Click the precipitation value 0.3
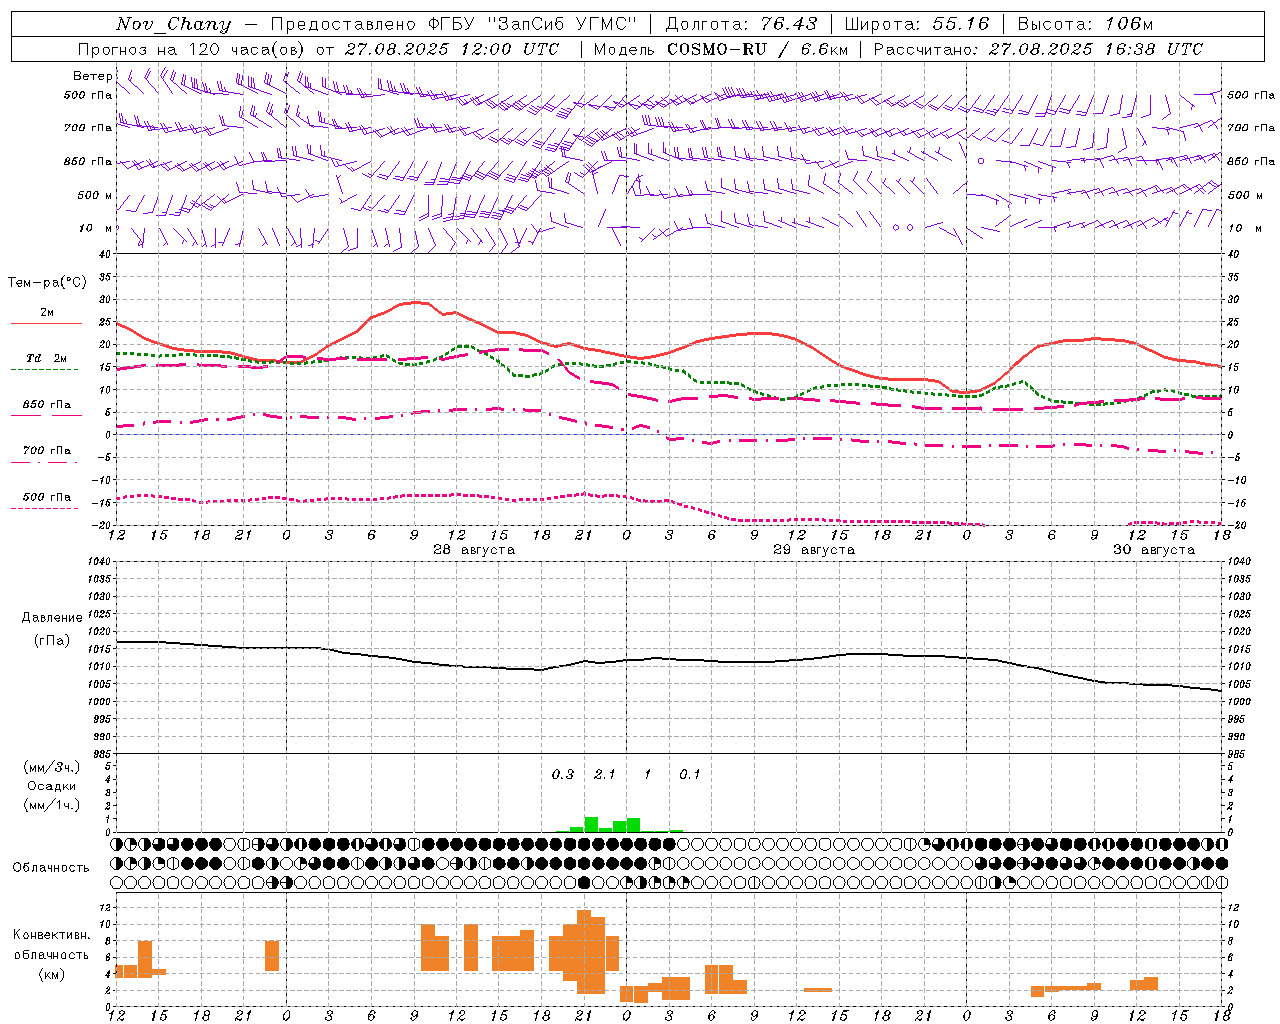1280x1024 pixels. [563, 774]
